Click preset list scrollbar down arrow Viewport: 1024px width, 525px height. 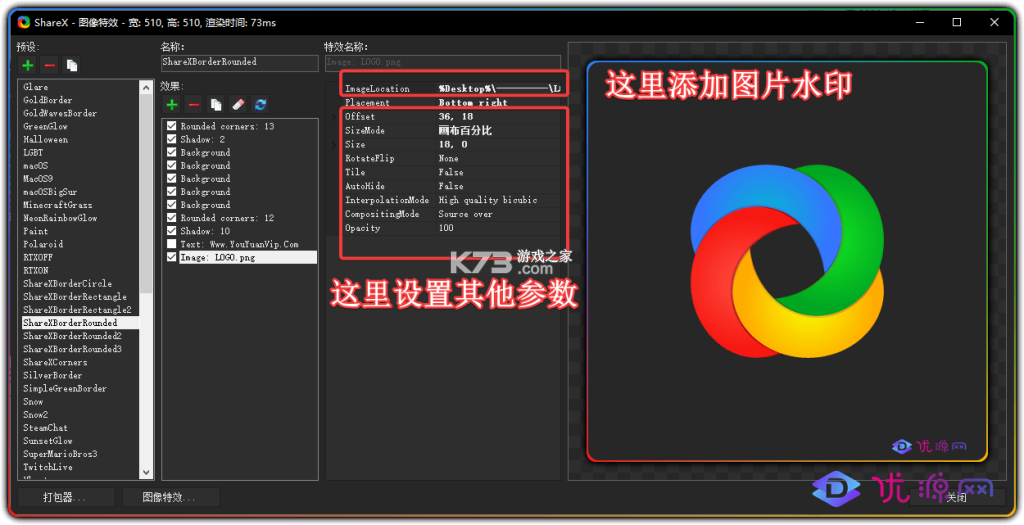(146, 472)
